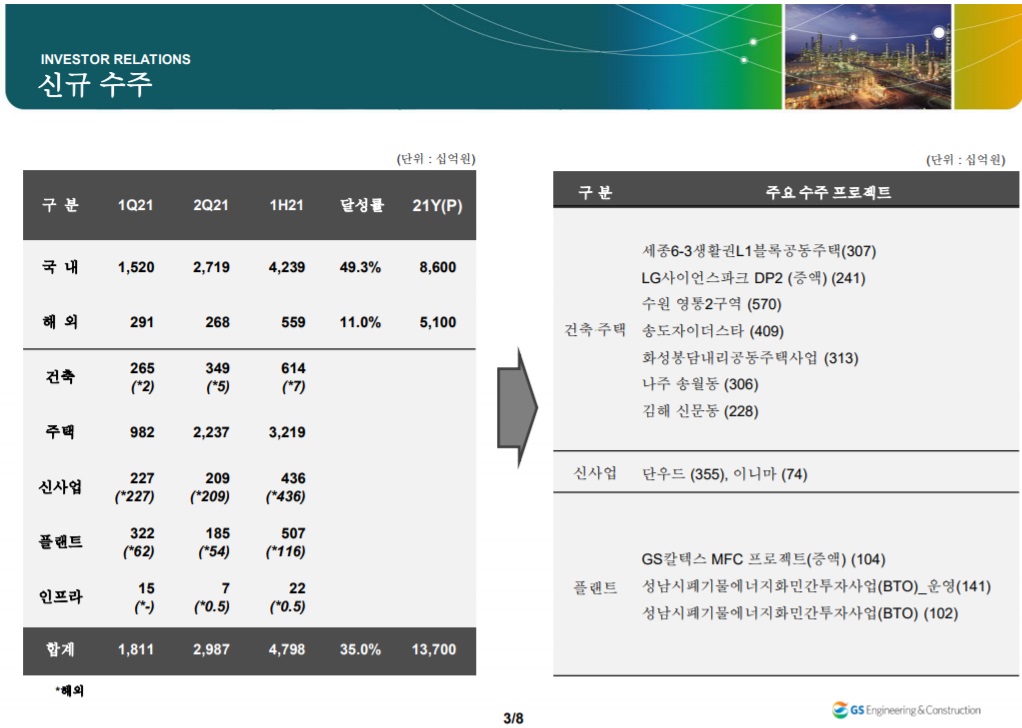The width and height of the screenshot is (1022, 728).
Task: Select the 플랜트 1Q21 value 322
Action: (142, 533)
